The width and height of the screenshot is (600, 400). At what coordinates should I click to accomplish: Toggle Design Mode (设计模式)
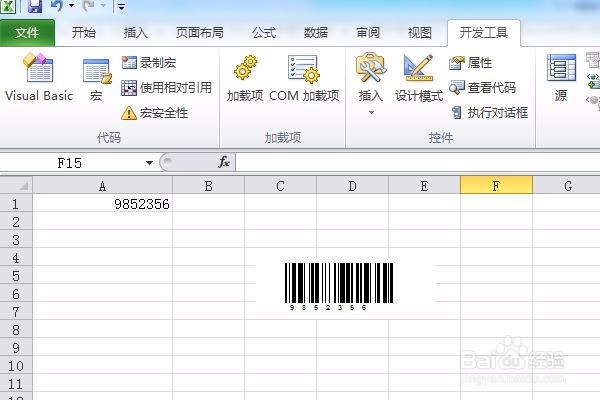[x=419, y=78]
